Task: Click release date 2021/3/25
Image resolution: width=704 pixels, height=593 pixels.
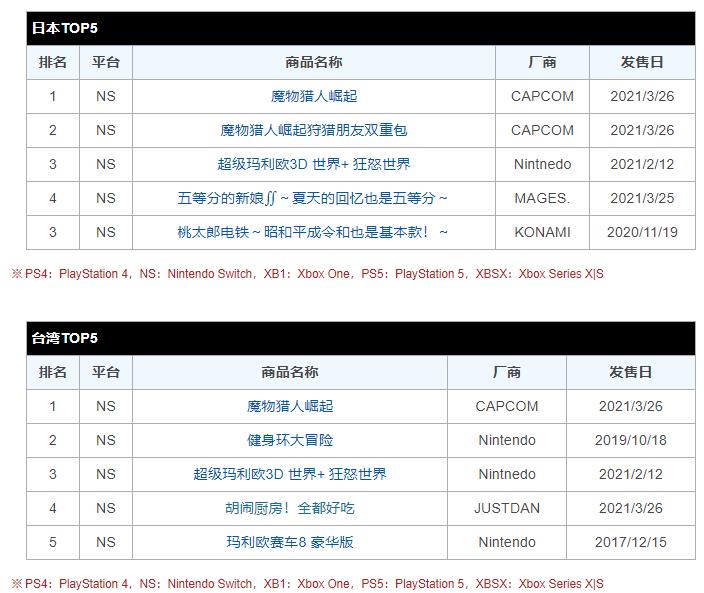Action: [x=642, y=198]
